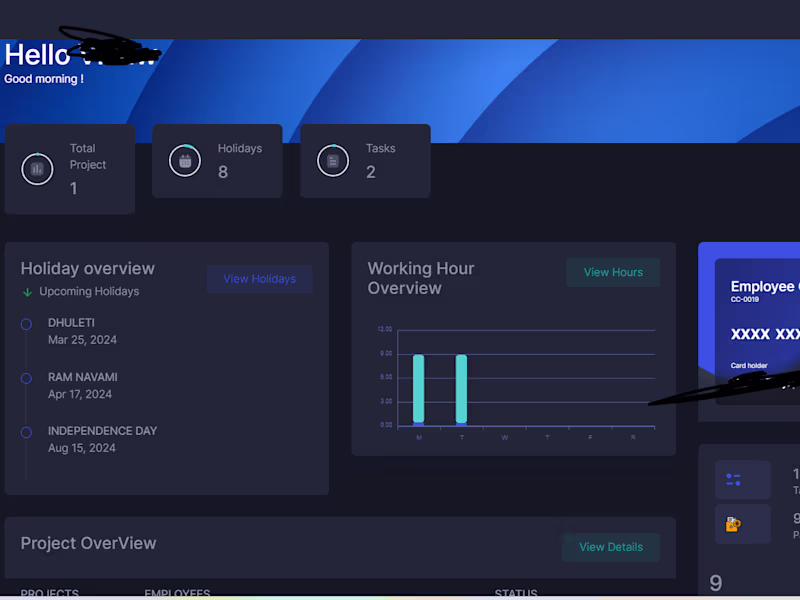Select Monday's bar in the working hour chart

[418, 390]
